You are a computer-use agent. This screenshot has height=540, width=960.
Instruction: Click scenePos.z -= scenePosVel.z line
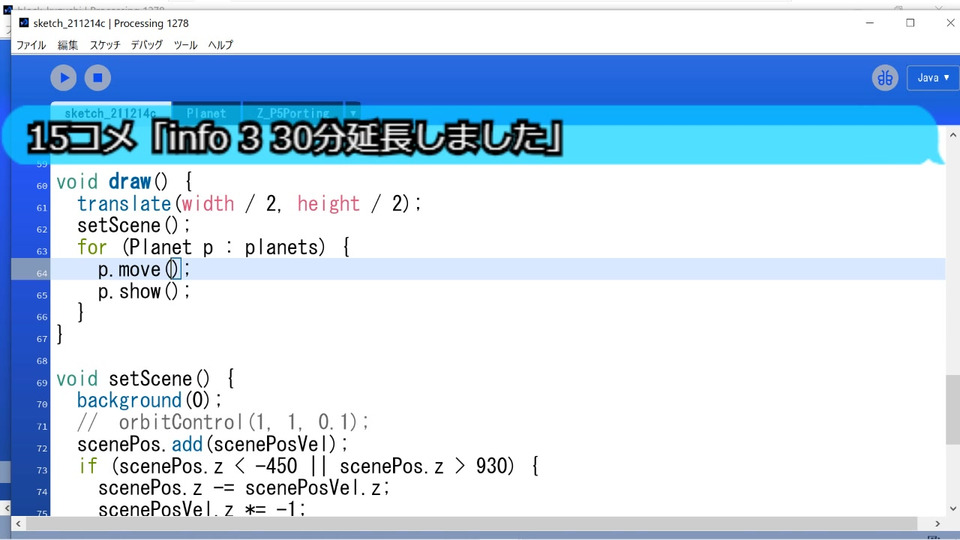(244, 488)
